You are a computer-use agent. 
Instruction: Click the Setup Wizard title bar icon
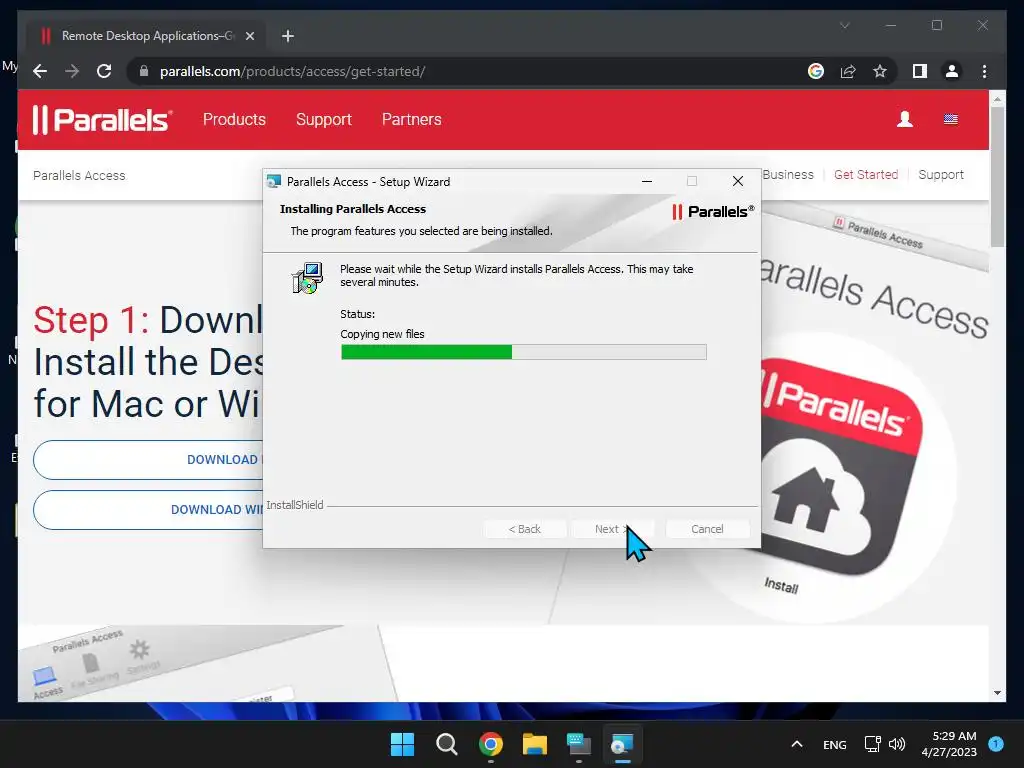(x=274, y=181)
